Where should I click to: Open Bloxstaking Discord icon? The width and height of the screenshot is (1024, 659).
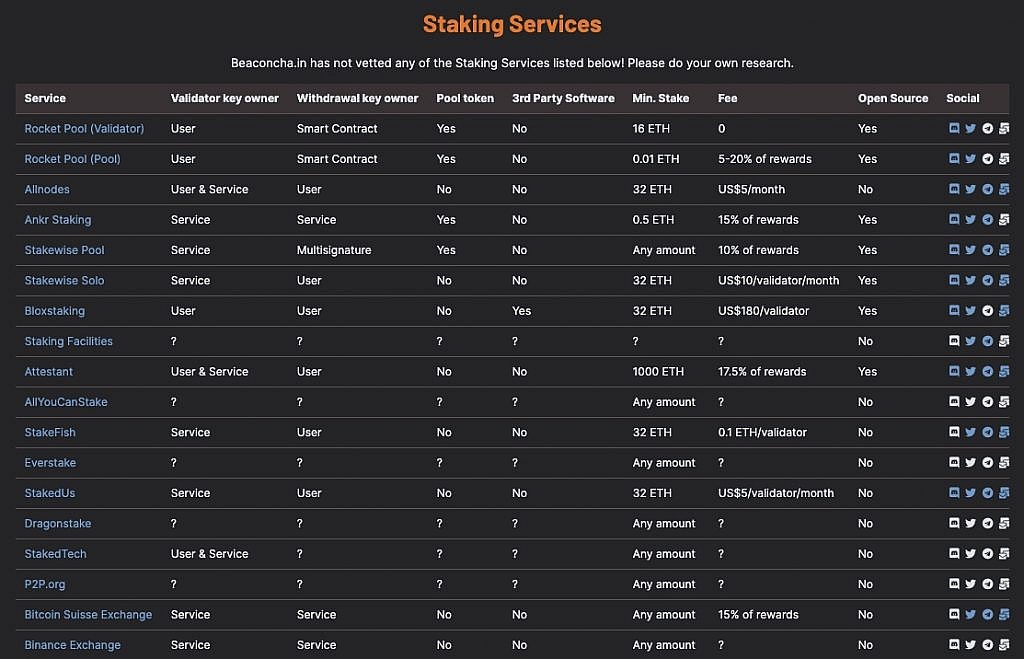[954, 311]
